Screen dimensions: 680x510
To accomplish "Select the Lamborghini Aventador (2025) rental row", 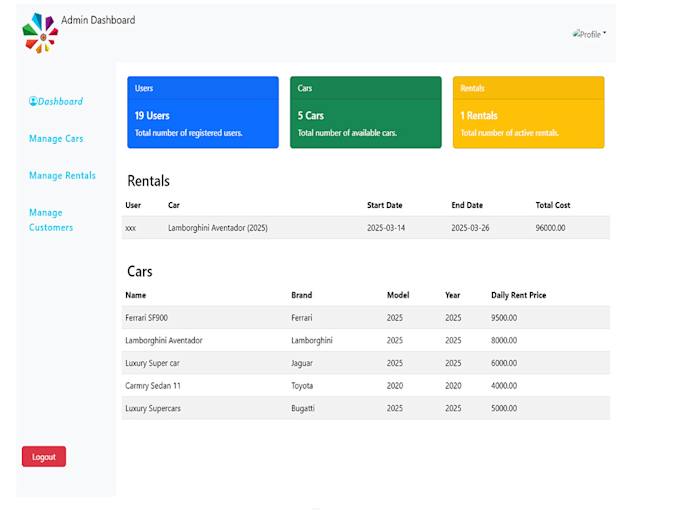I will coord(366,228).
